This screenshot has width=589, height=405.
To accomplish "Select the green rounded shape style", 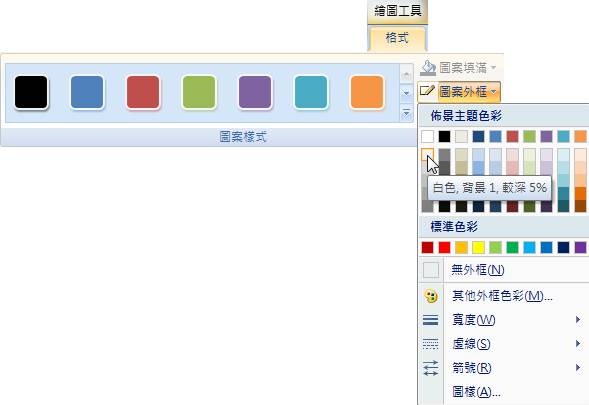I will tap(199, 92).
